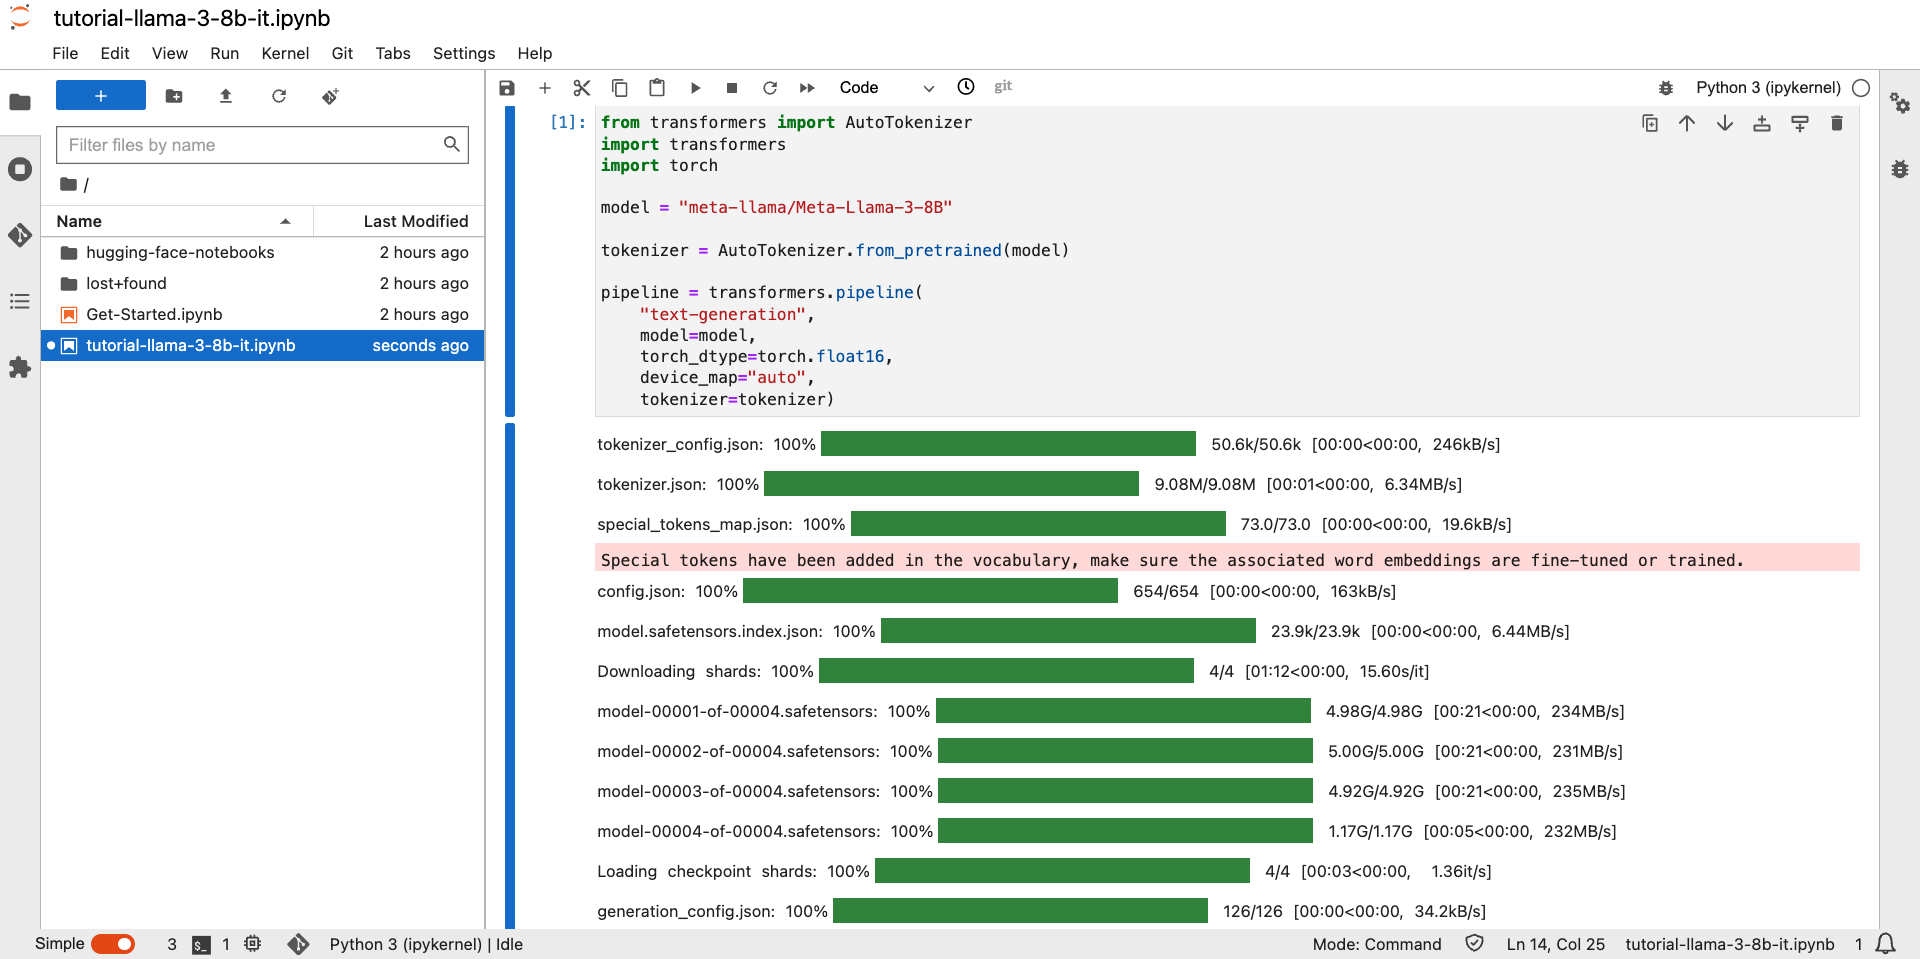Open the Edit menu
The image size is (1920, 959).
115,53
